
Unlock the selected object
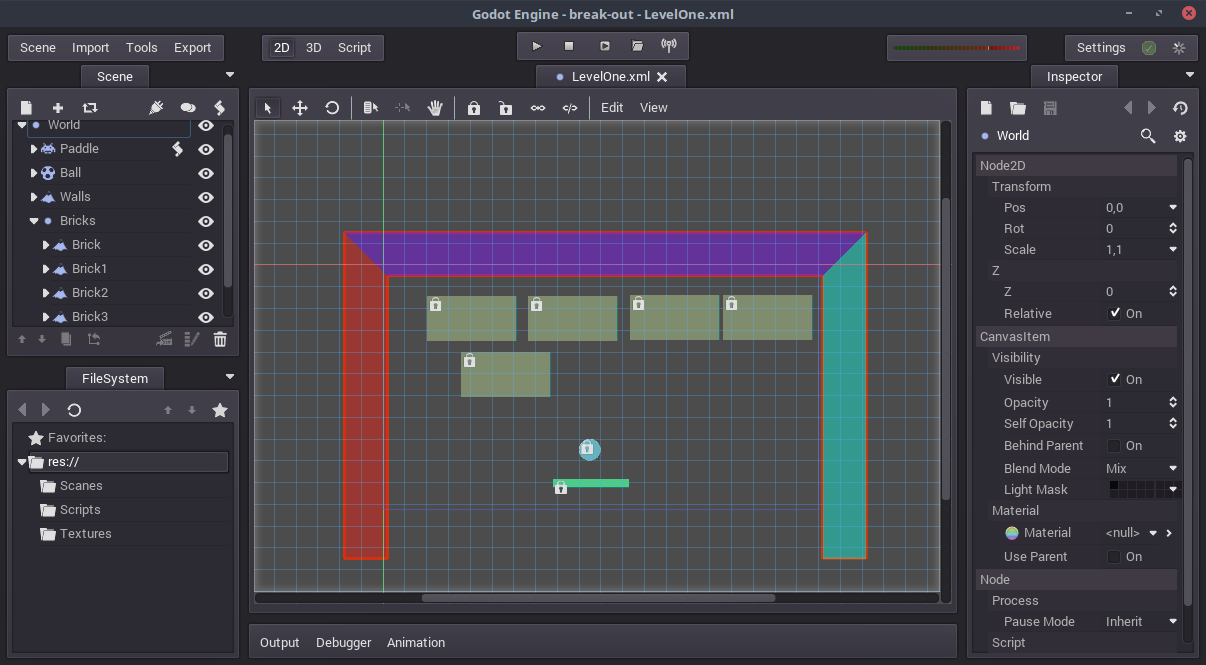click(x=505, y=107)
